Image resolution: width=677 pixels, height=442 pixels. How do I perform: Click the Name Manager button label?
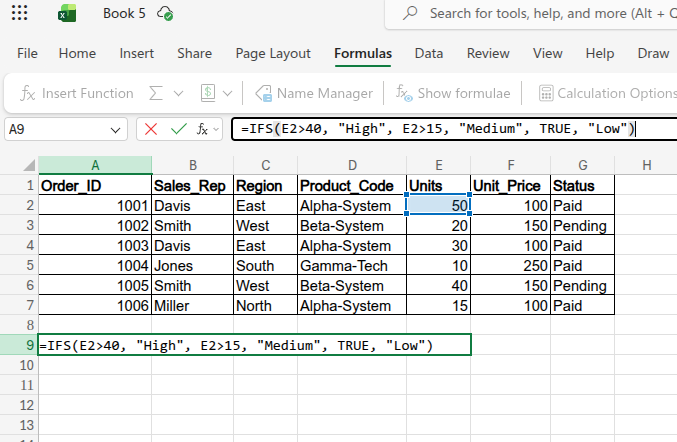click(325, 93)
